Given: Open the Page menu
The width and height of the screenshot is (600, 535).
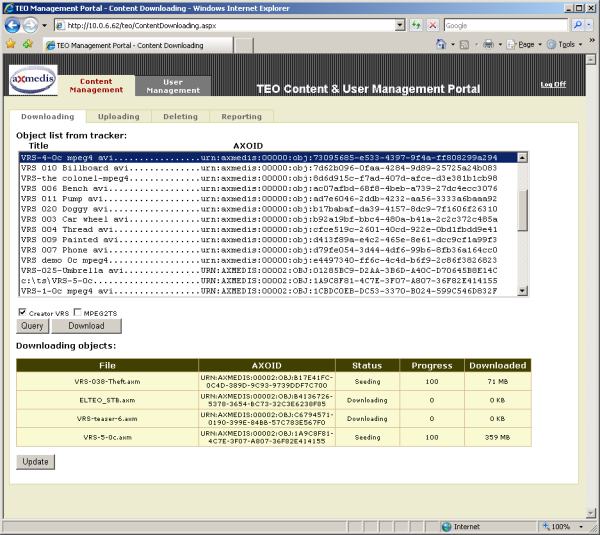Looking at the screenshot, I should 524,45.
